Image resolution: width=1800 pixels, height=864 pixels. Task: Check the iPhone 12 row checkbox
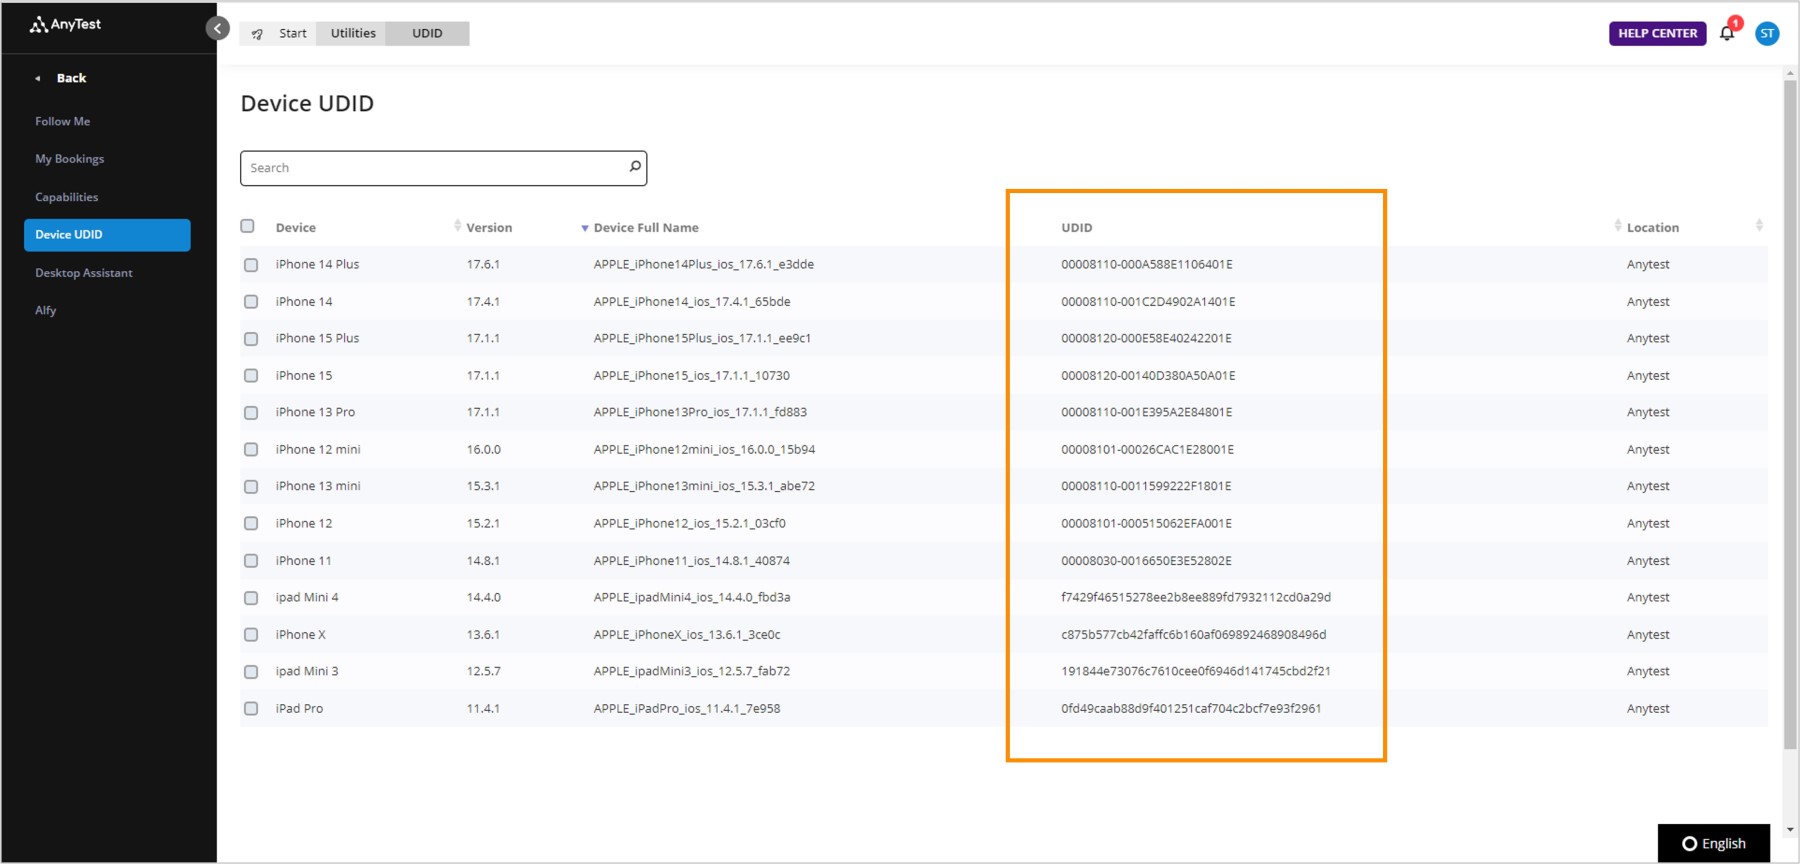(251, 524)
